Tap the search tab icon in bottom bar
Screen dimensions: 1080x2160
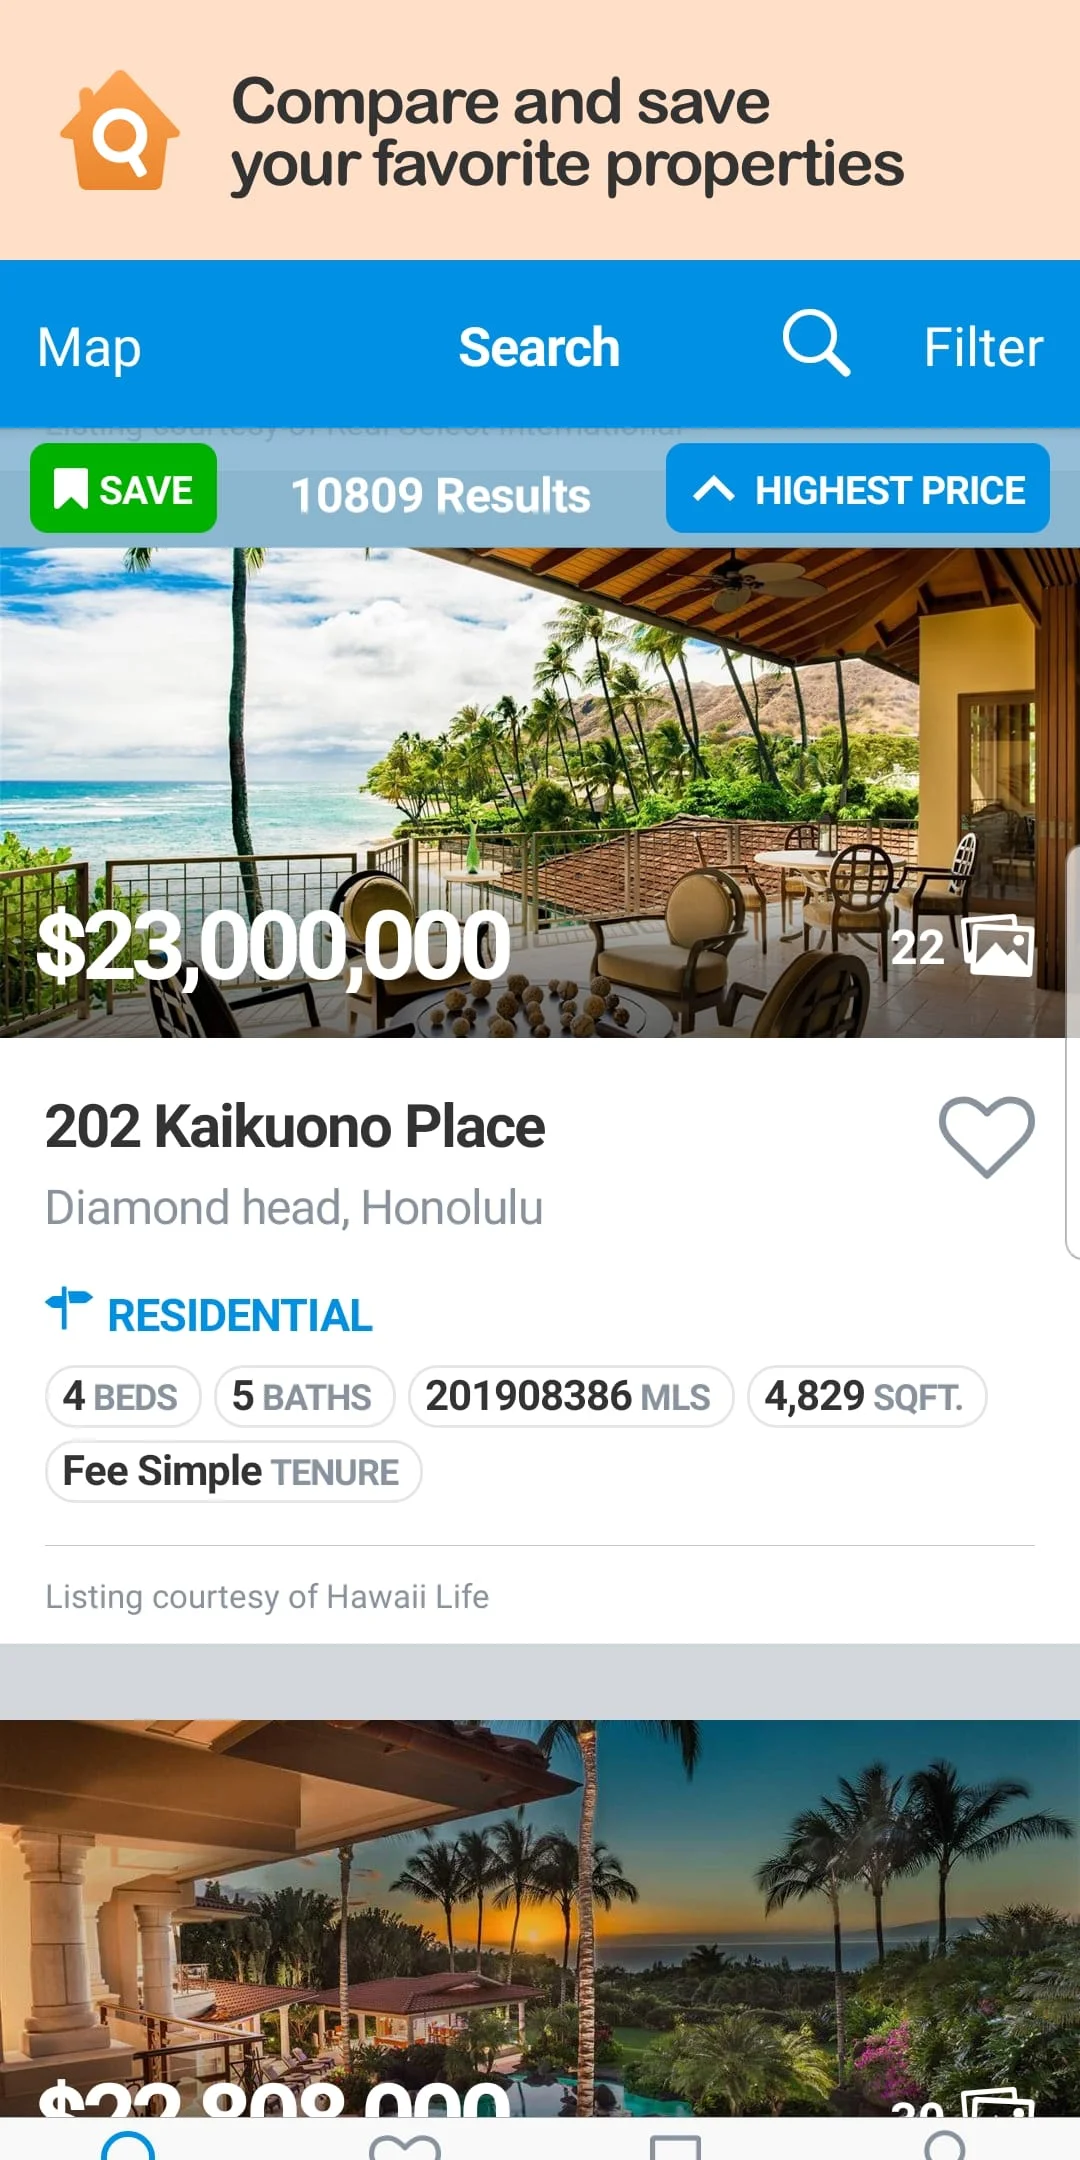click(x=129, y=2145)
